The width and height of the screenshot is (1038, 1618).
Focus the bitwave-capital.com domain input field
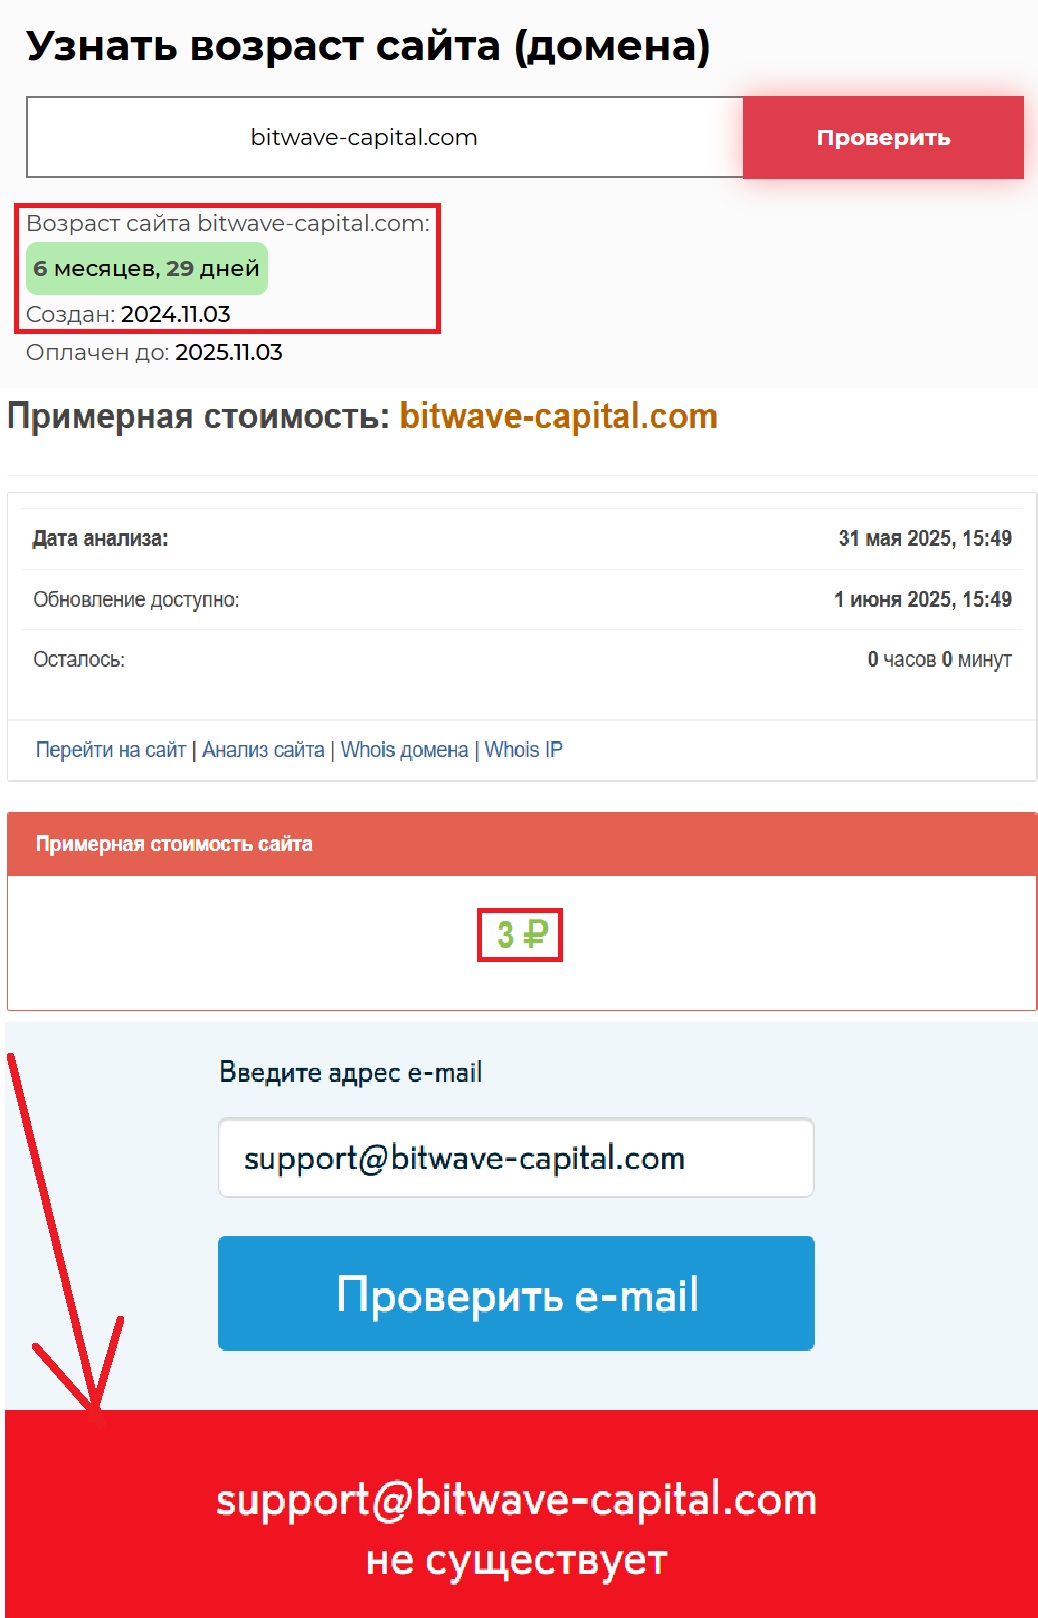[x=385, y=137]
